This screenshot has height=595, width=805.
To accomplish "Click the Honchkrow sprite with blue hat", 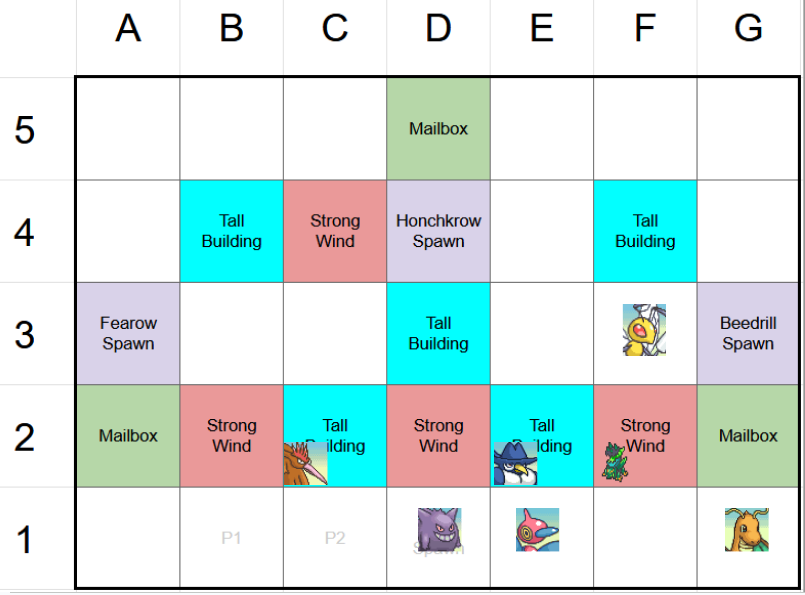I will (515, 463).
